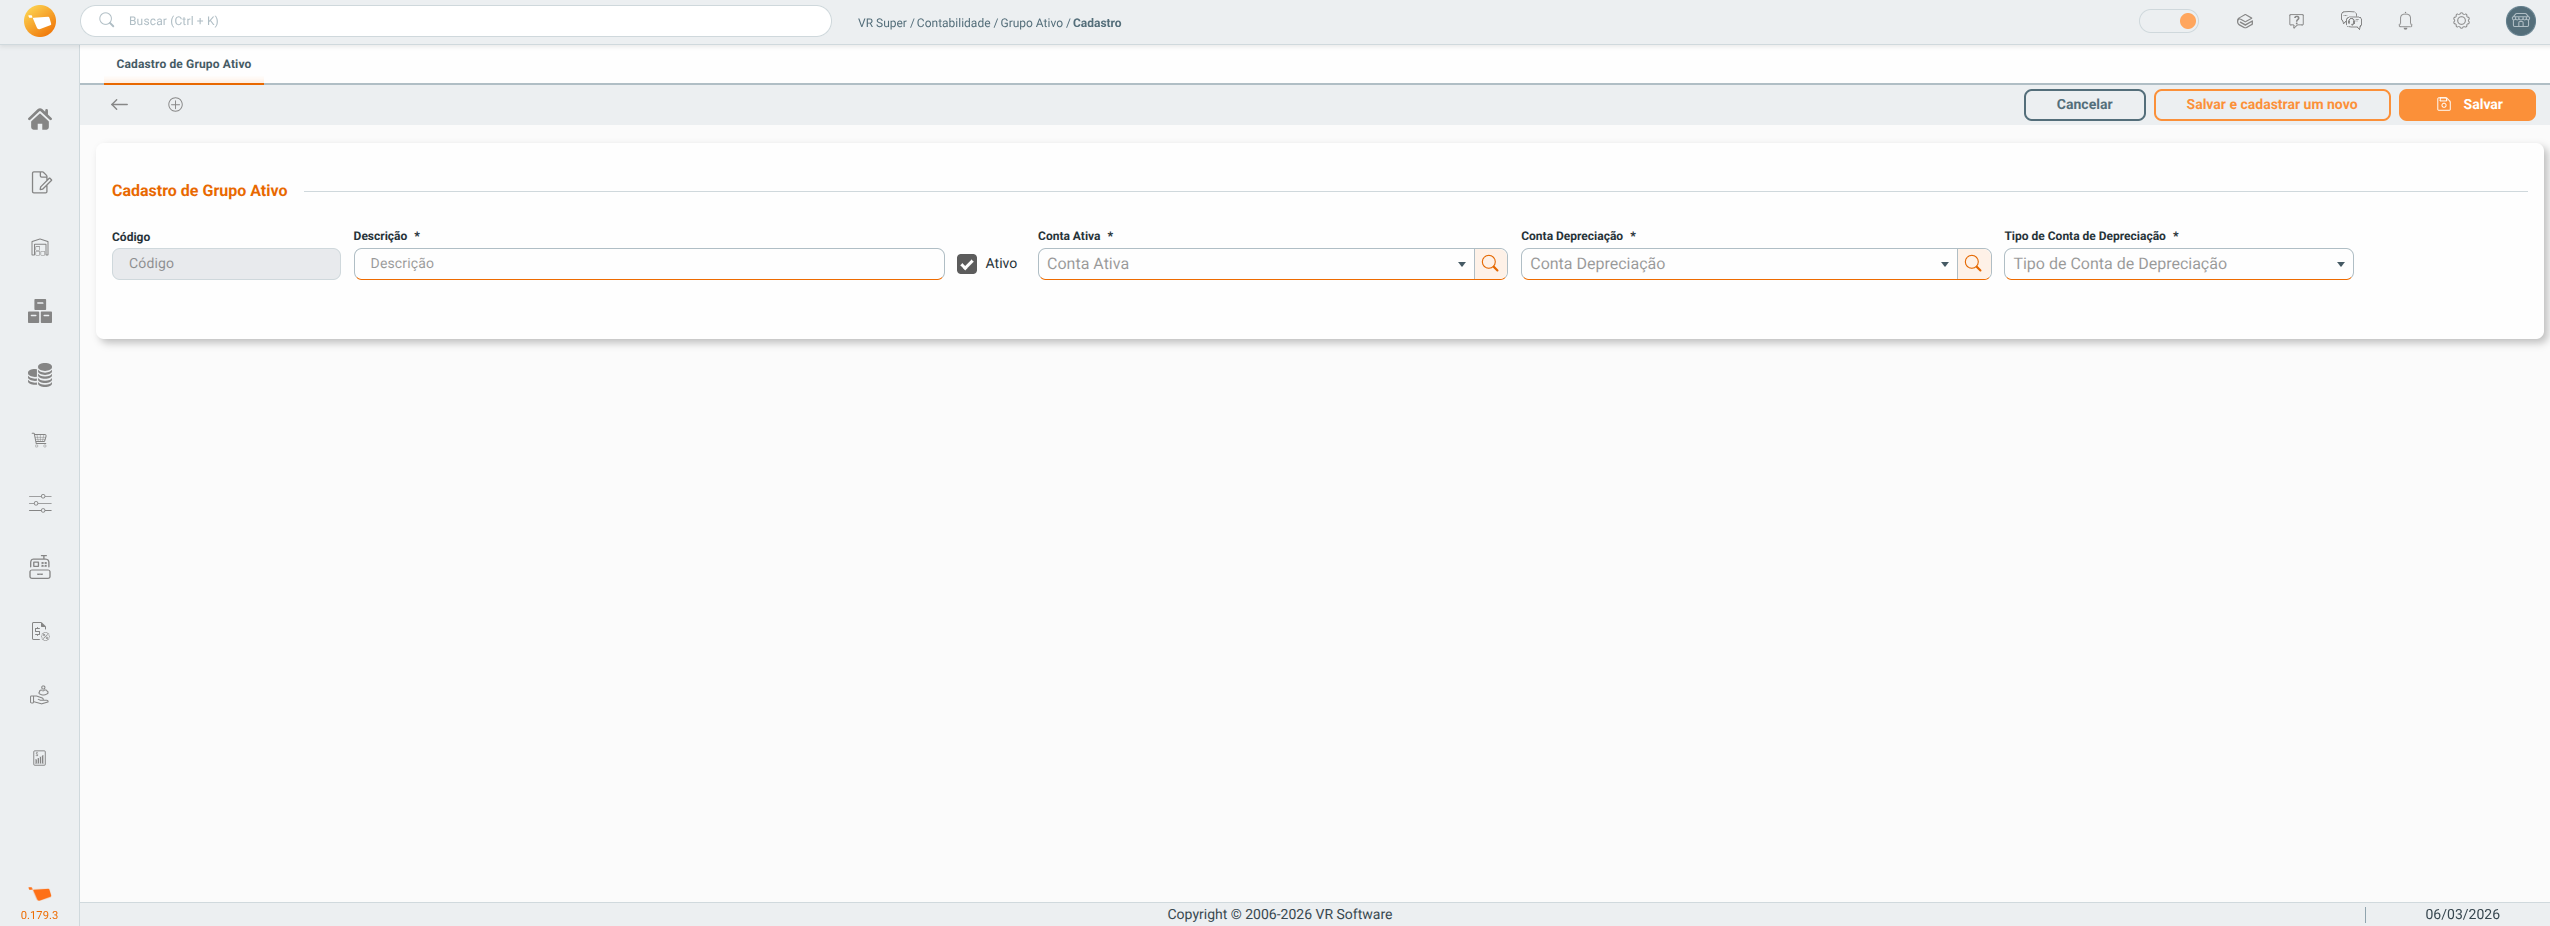This screenshot has width=2550, height=926.
Task: Click the coins stack sidebar icon
Action: [x=40, y=375]
